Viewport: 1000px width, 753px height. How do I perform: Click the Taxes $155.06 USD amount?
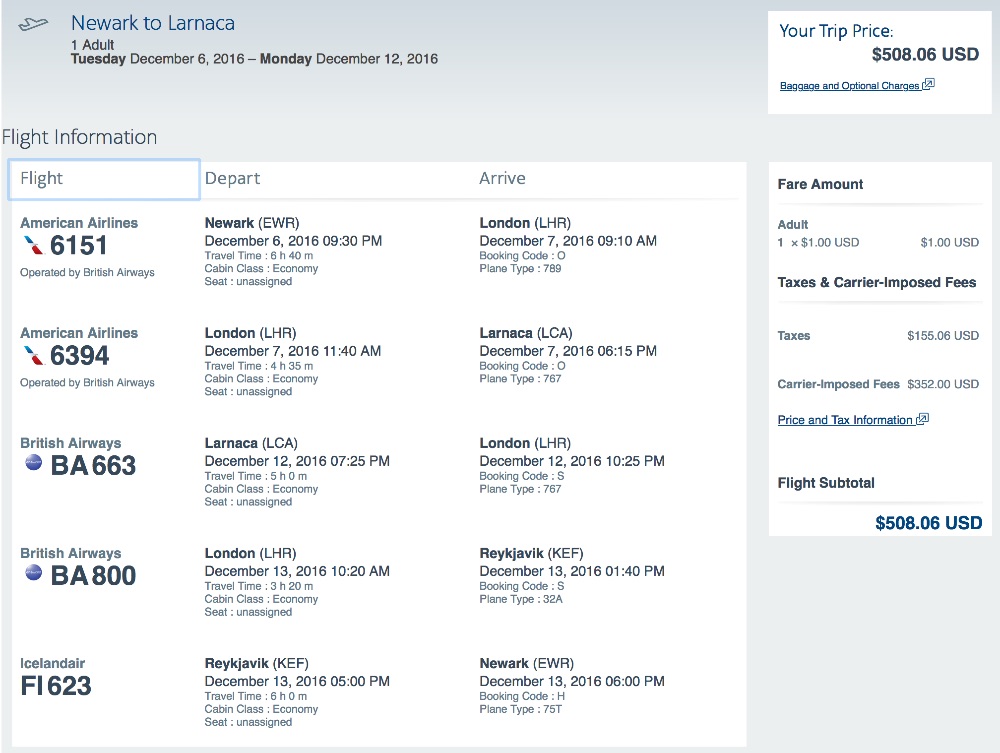tap(942, 336)
